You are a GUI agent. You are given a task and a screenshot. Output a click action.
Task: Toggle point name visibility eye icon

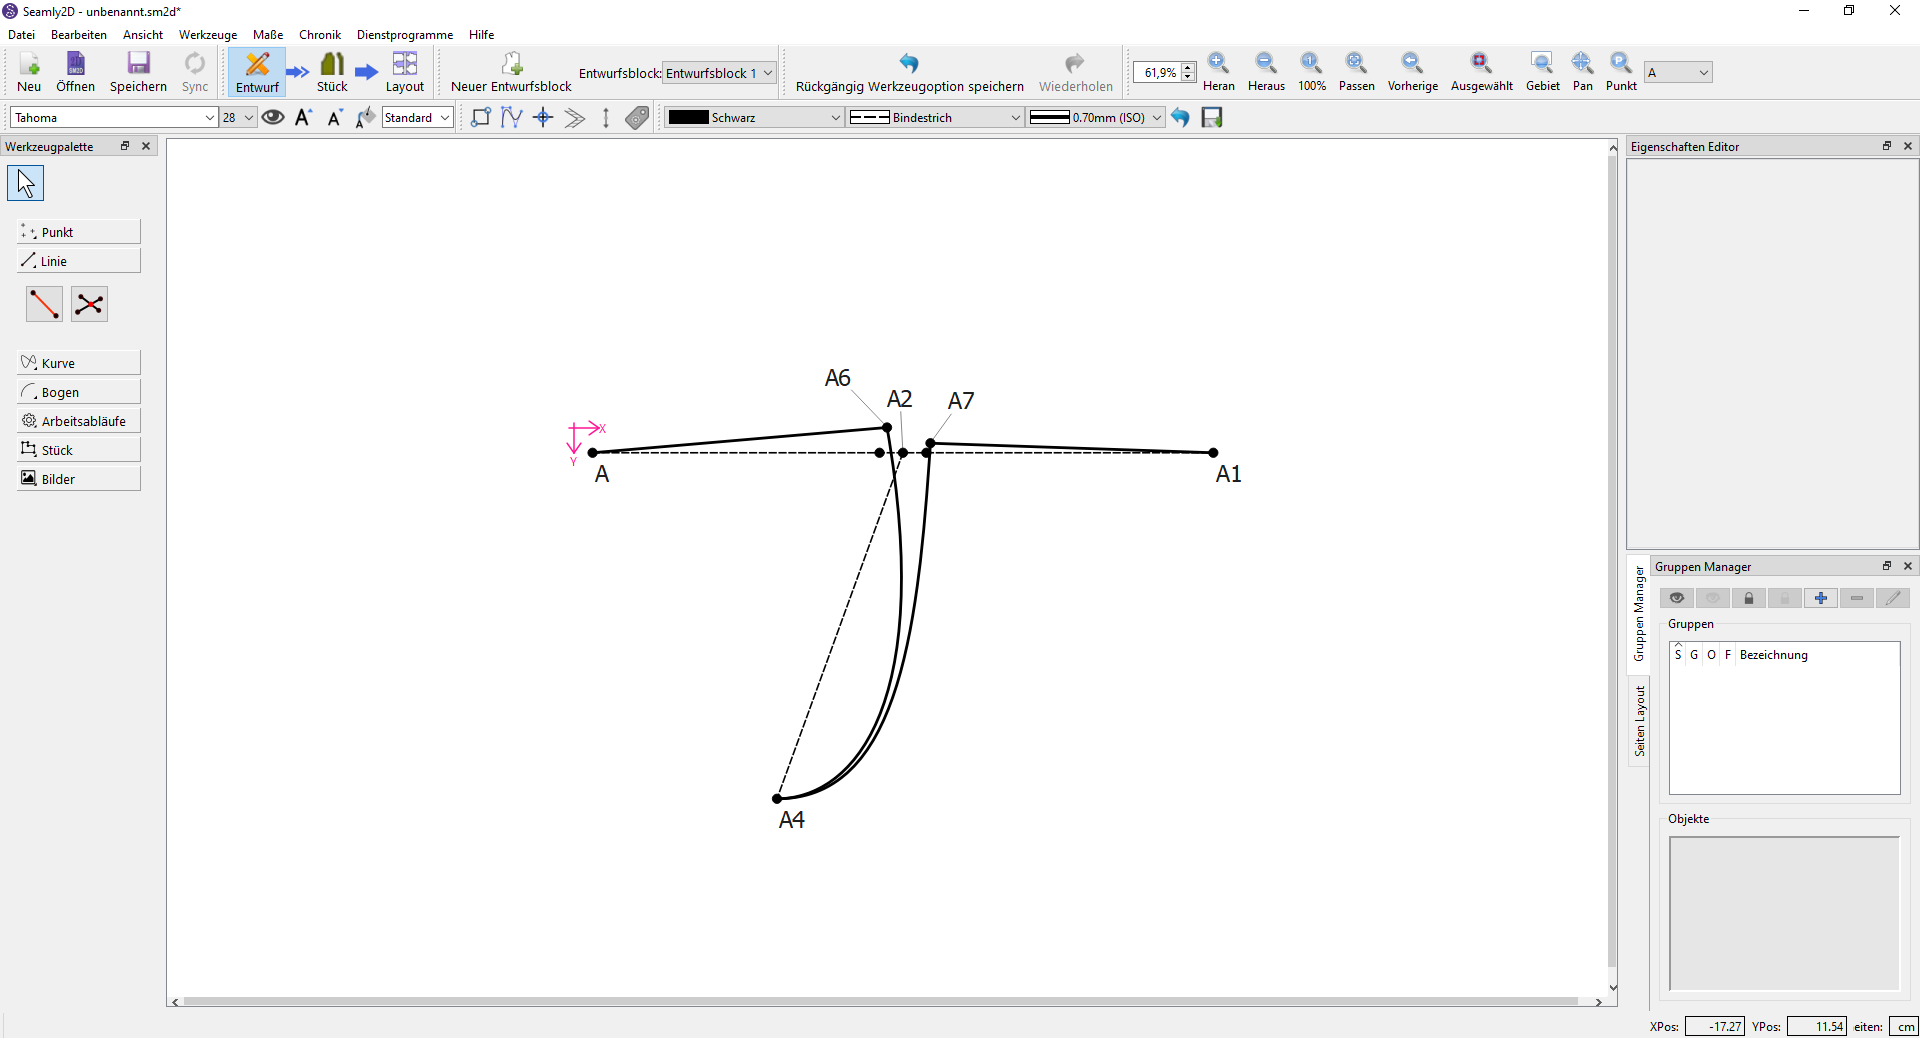273,118
